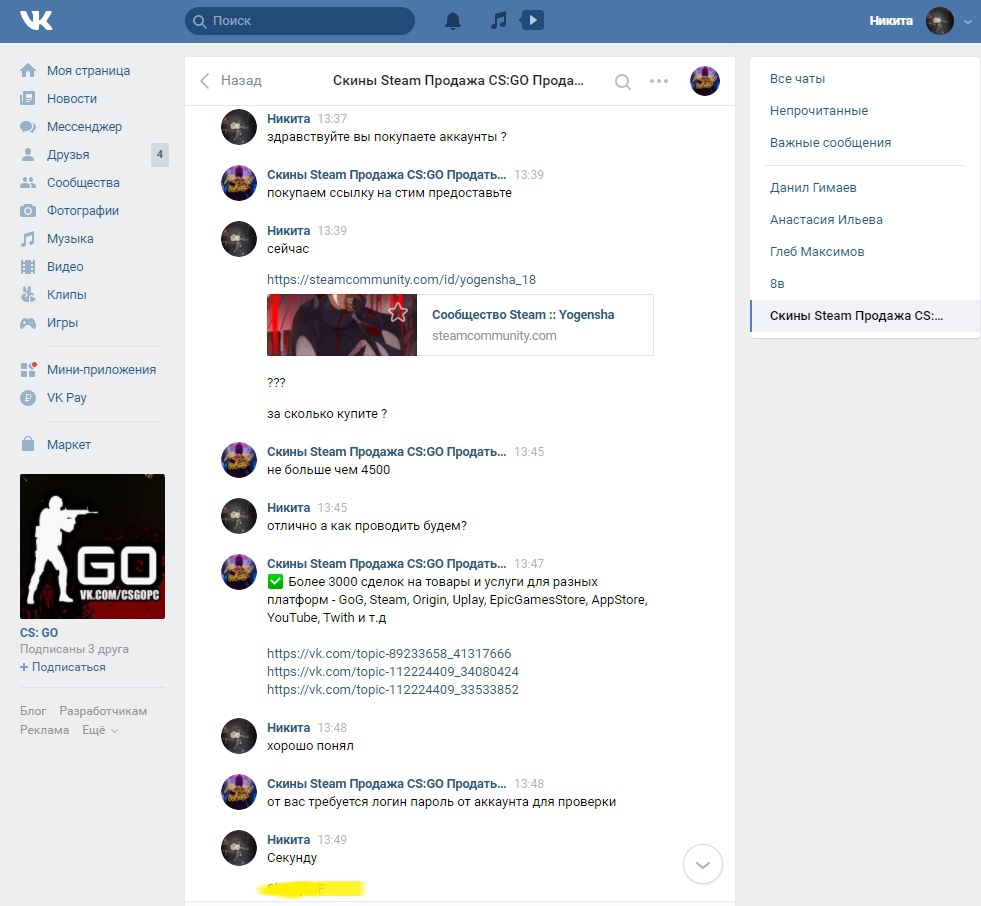Open the steamcommunity.com/id/yogensha_18 link
This screenshot has width=981, height=906.
tap(401, 280)
